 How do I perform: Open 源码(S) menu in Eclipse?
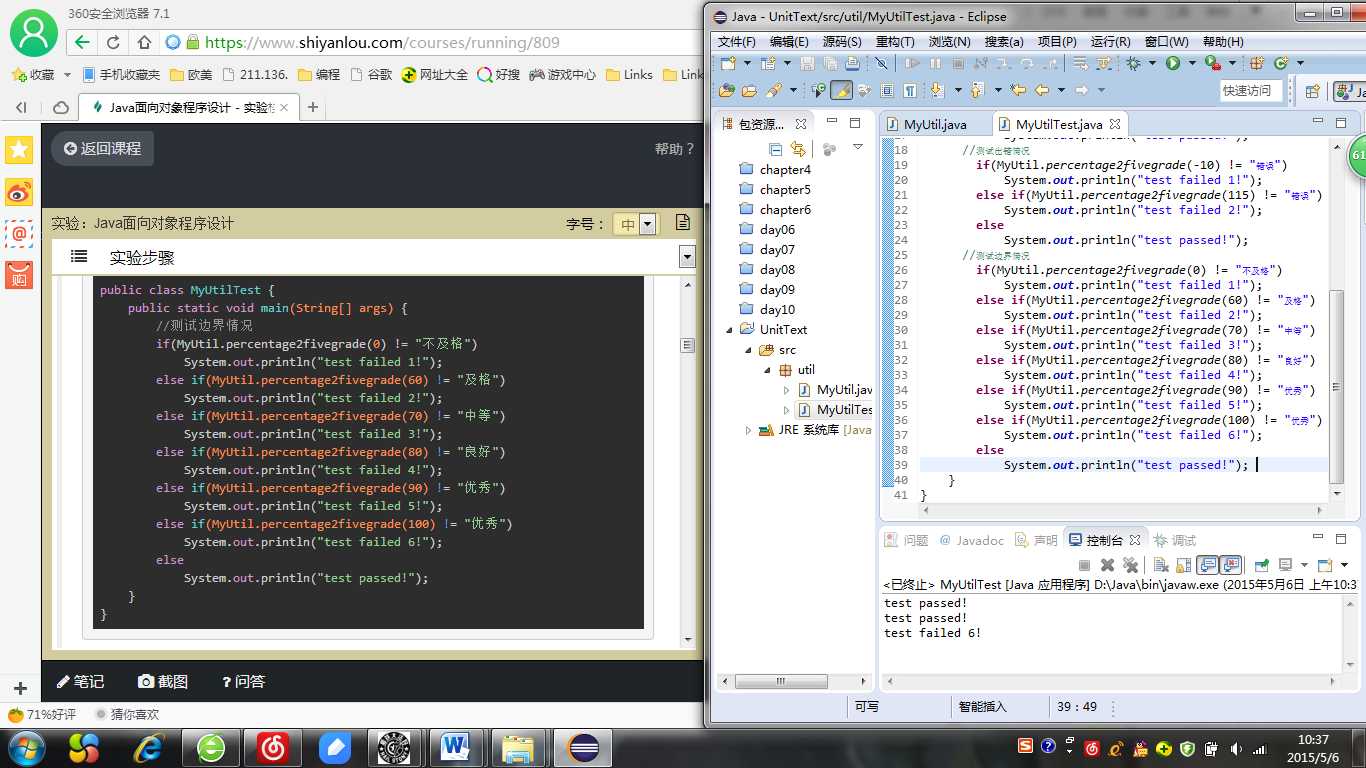[x=842, y=42]
